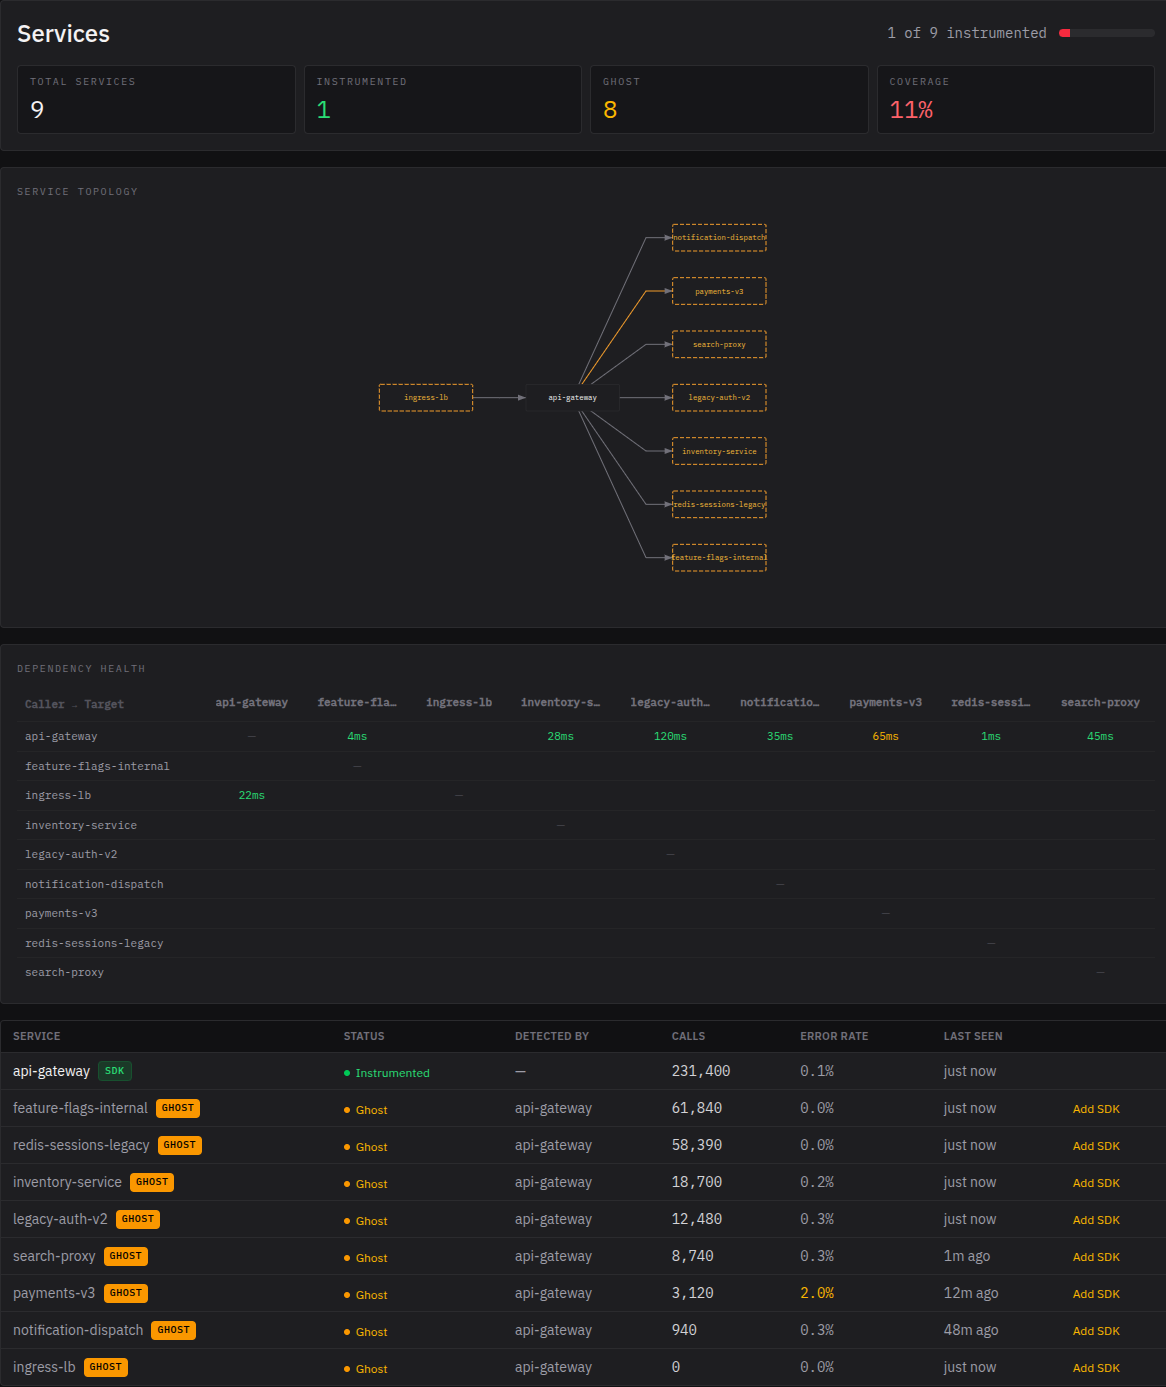
Task: Open the Ghost services summary card
Action: (729, 99)
